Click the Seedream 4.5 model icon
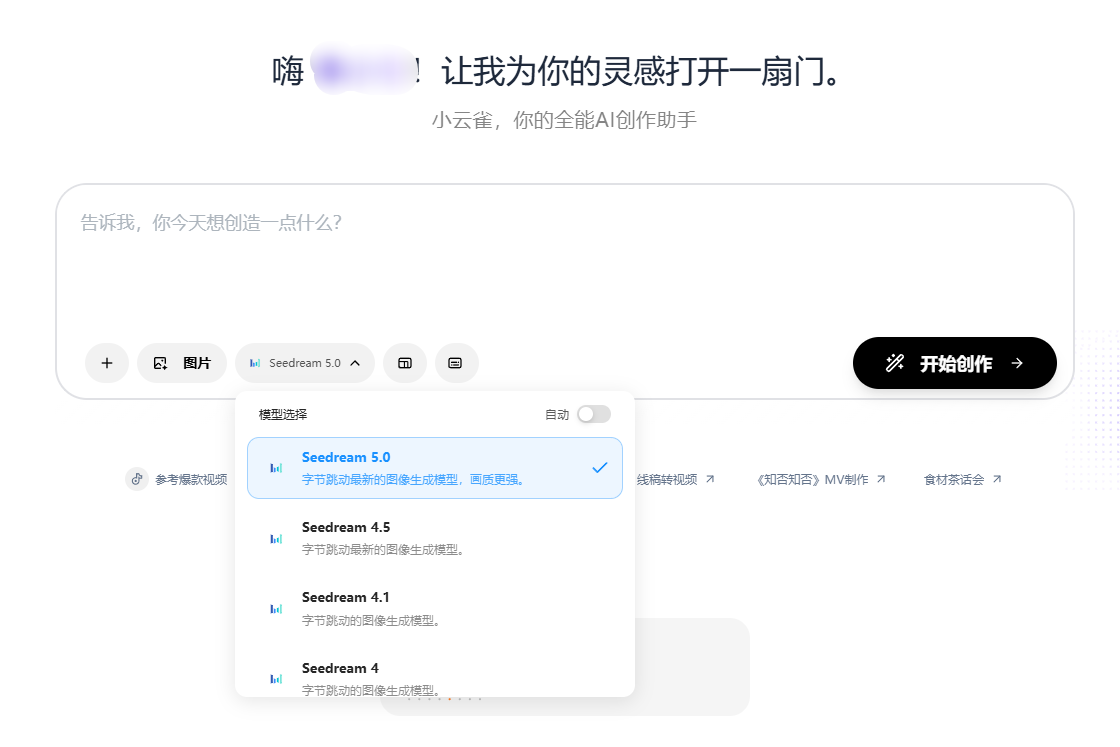Screen dimensions: 1120x747 (276, 539)
